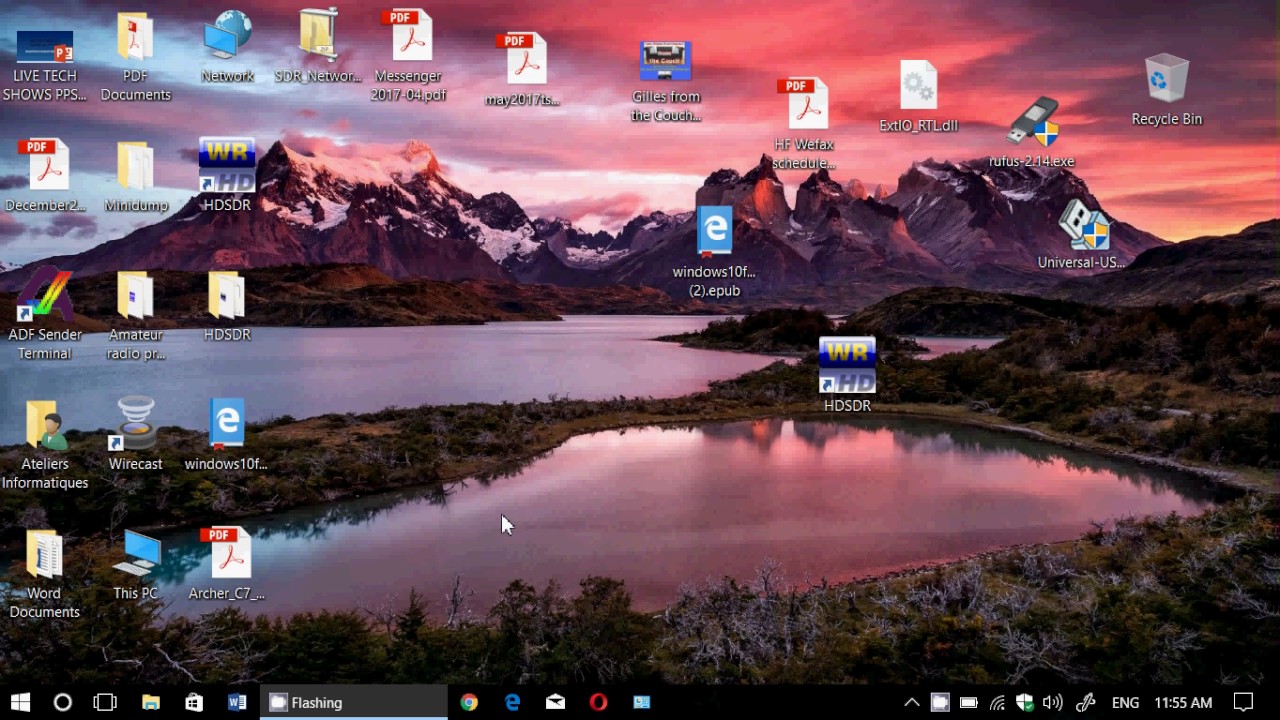The width and height of the screenshot is (1280, 720).
Task: Open Amateur radio pr... folder
Action: point(135,315)
